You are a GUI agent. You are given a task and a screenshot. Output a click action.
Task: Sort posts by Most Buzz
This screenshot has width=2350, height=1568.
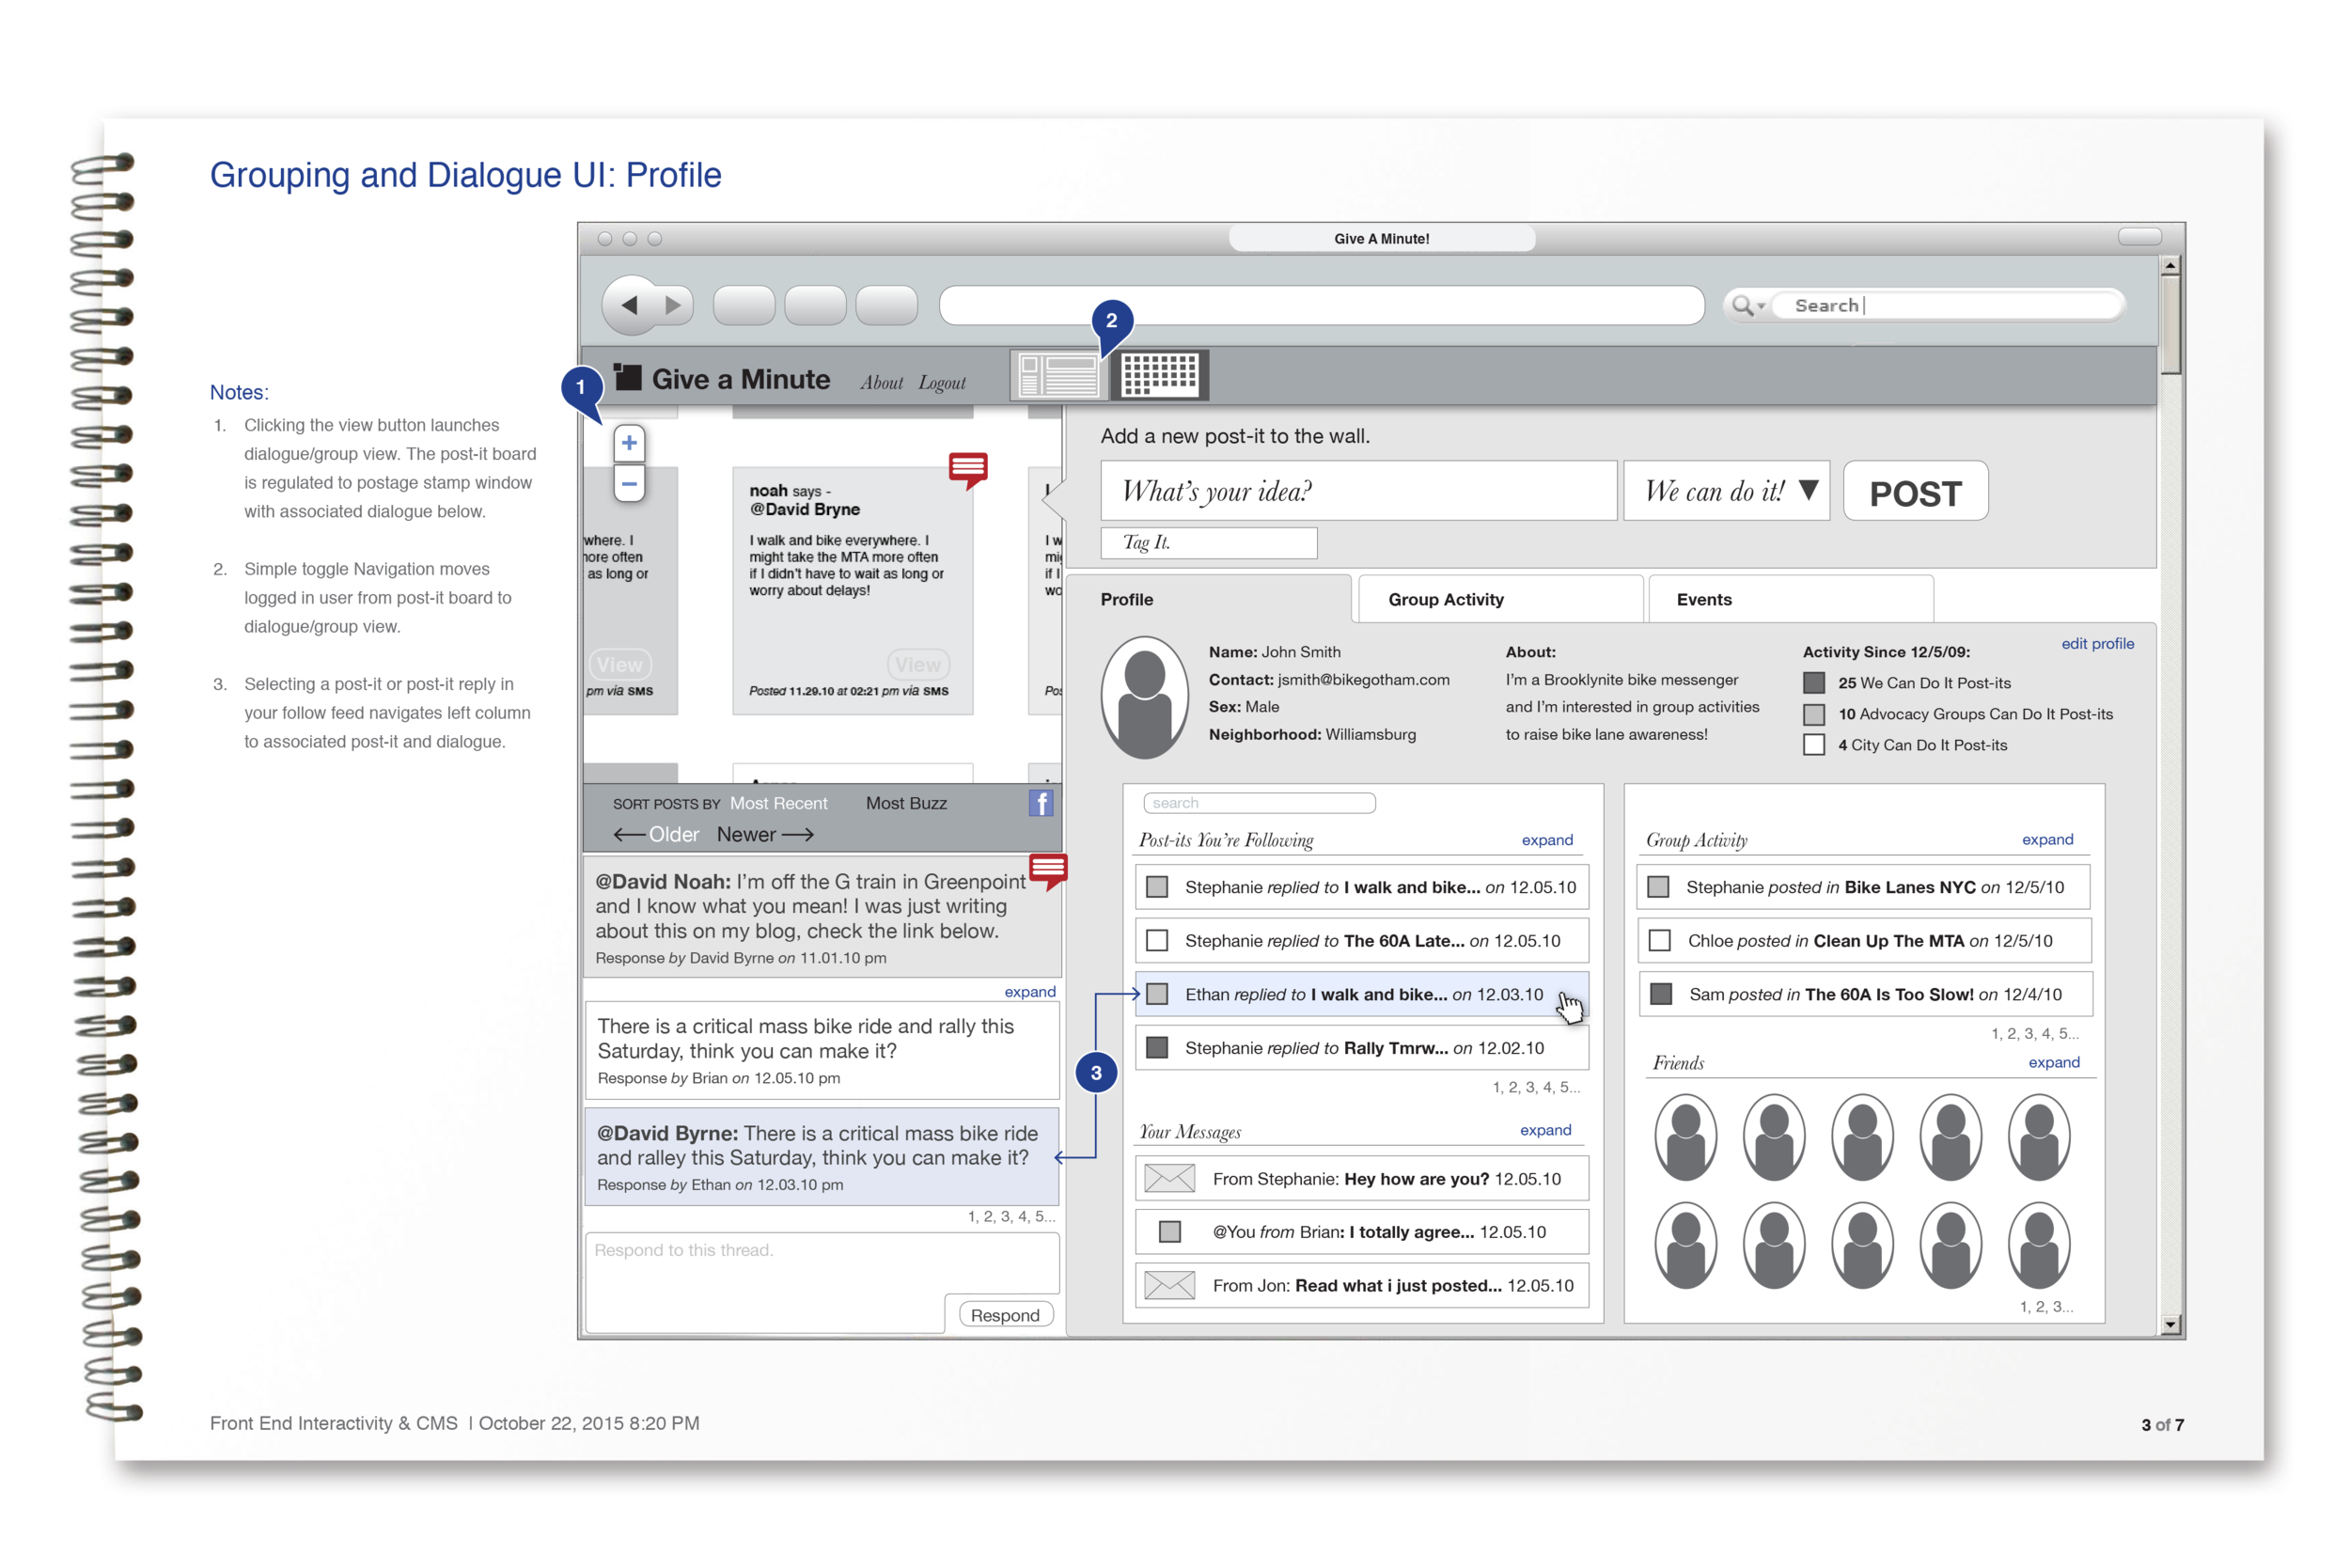coord(906,803)
